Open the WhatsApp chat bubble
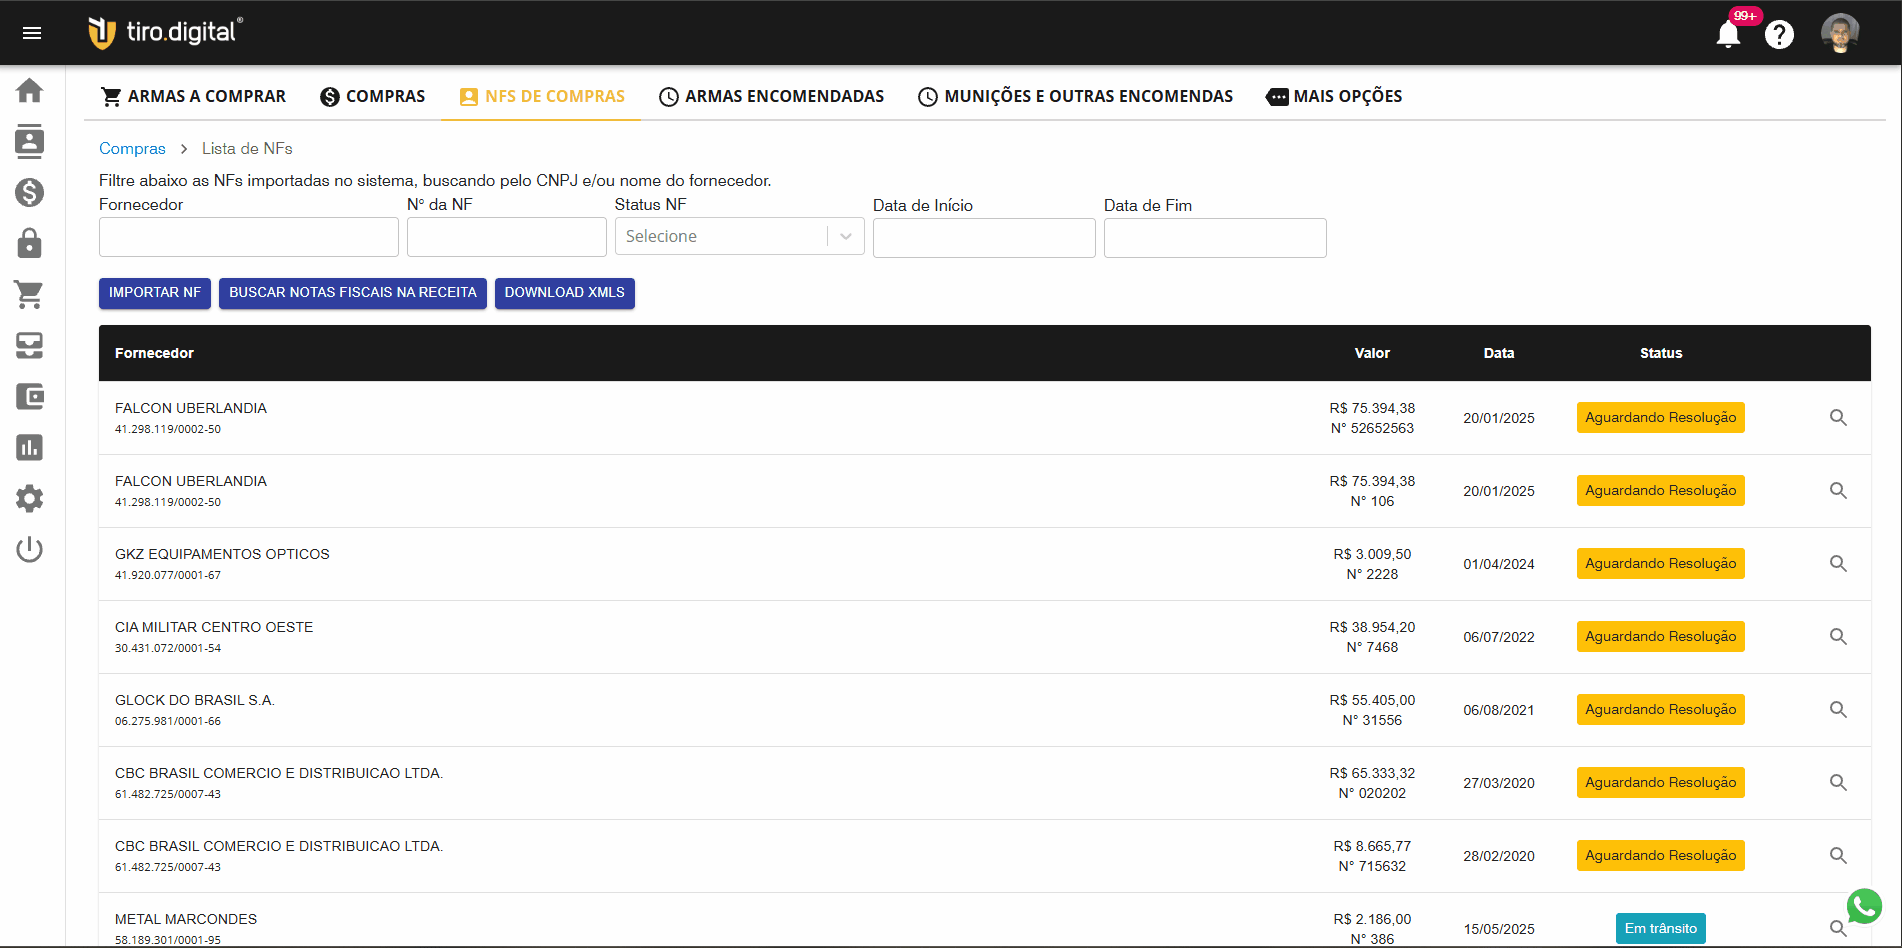 1864,907
